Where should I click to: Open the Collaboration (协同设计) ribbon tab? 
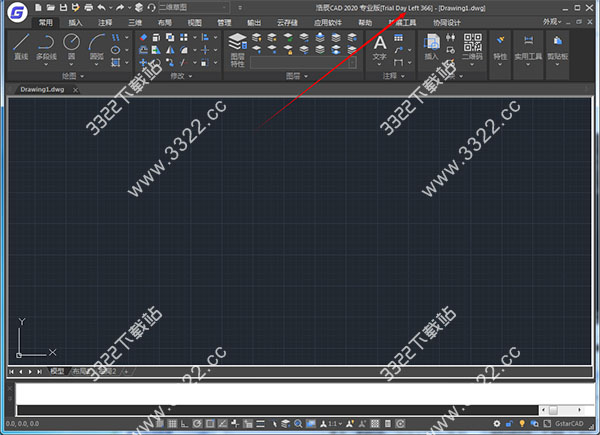[x=447, y=23]
